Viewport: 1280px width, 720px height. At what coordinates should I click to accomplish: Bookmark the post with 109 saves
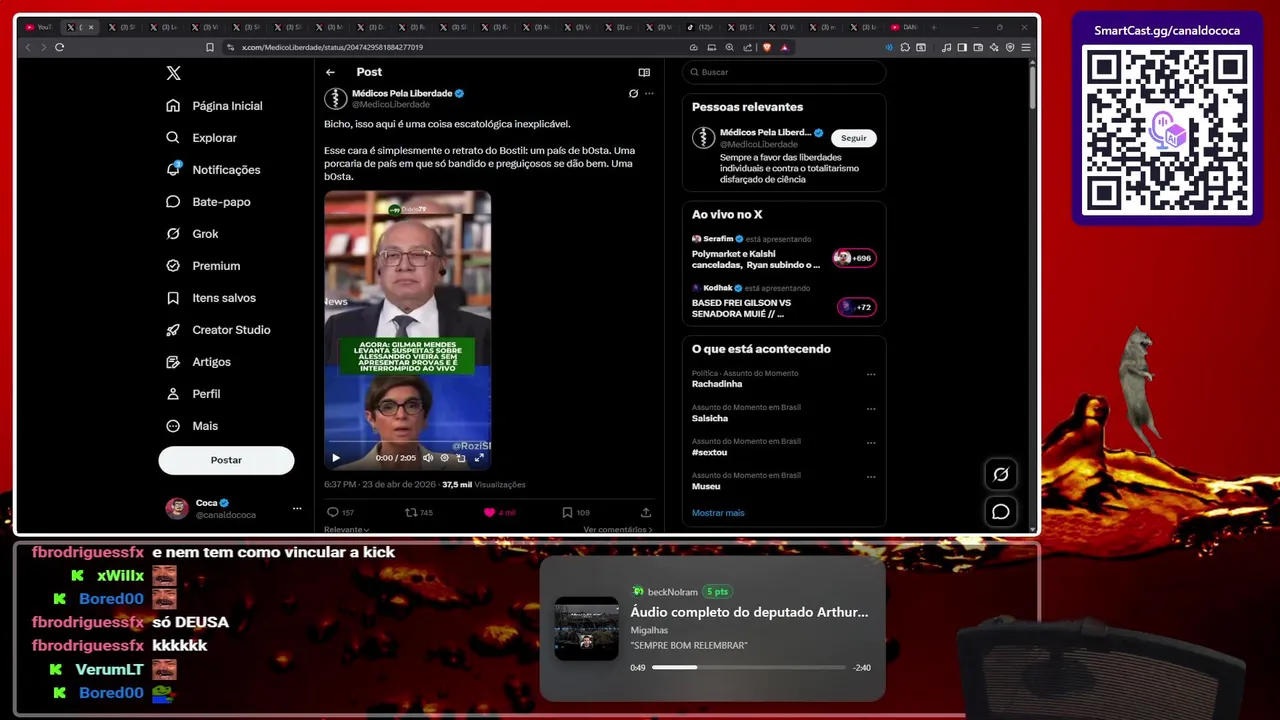pos(576,512)
